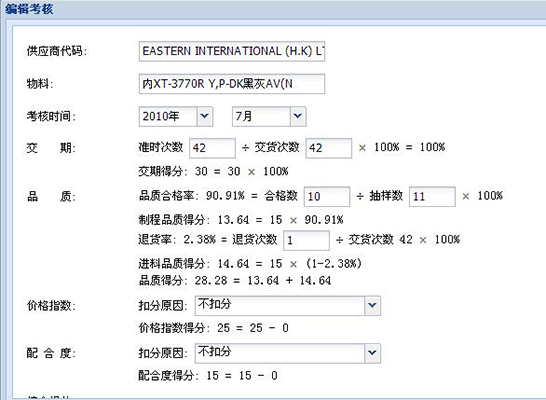
Task: Click the 准时次数 input field with 42
Action: (212, 148)
